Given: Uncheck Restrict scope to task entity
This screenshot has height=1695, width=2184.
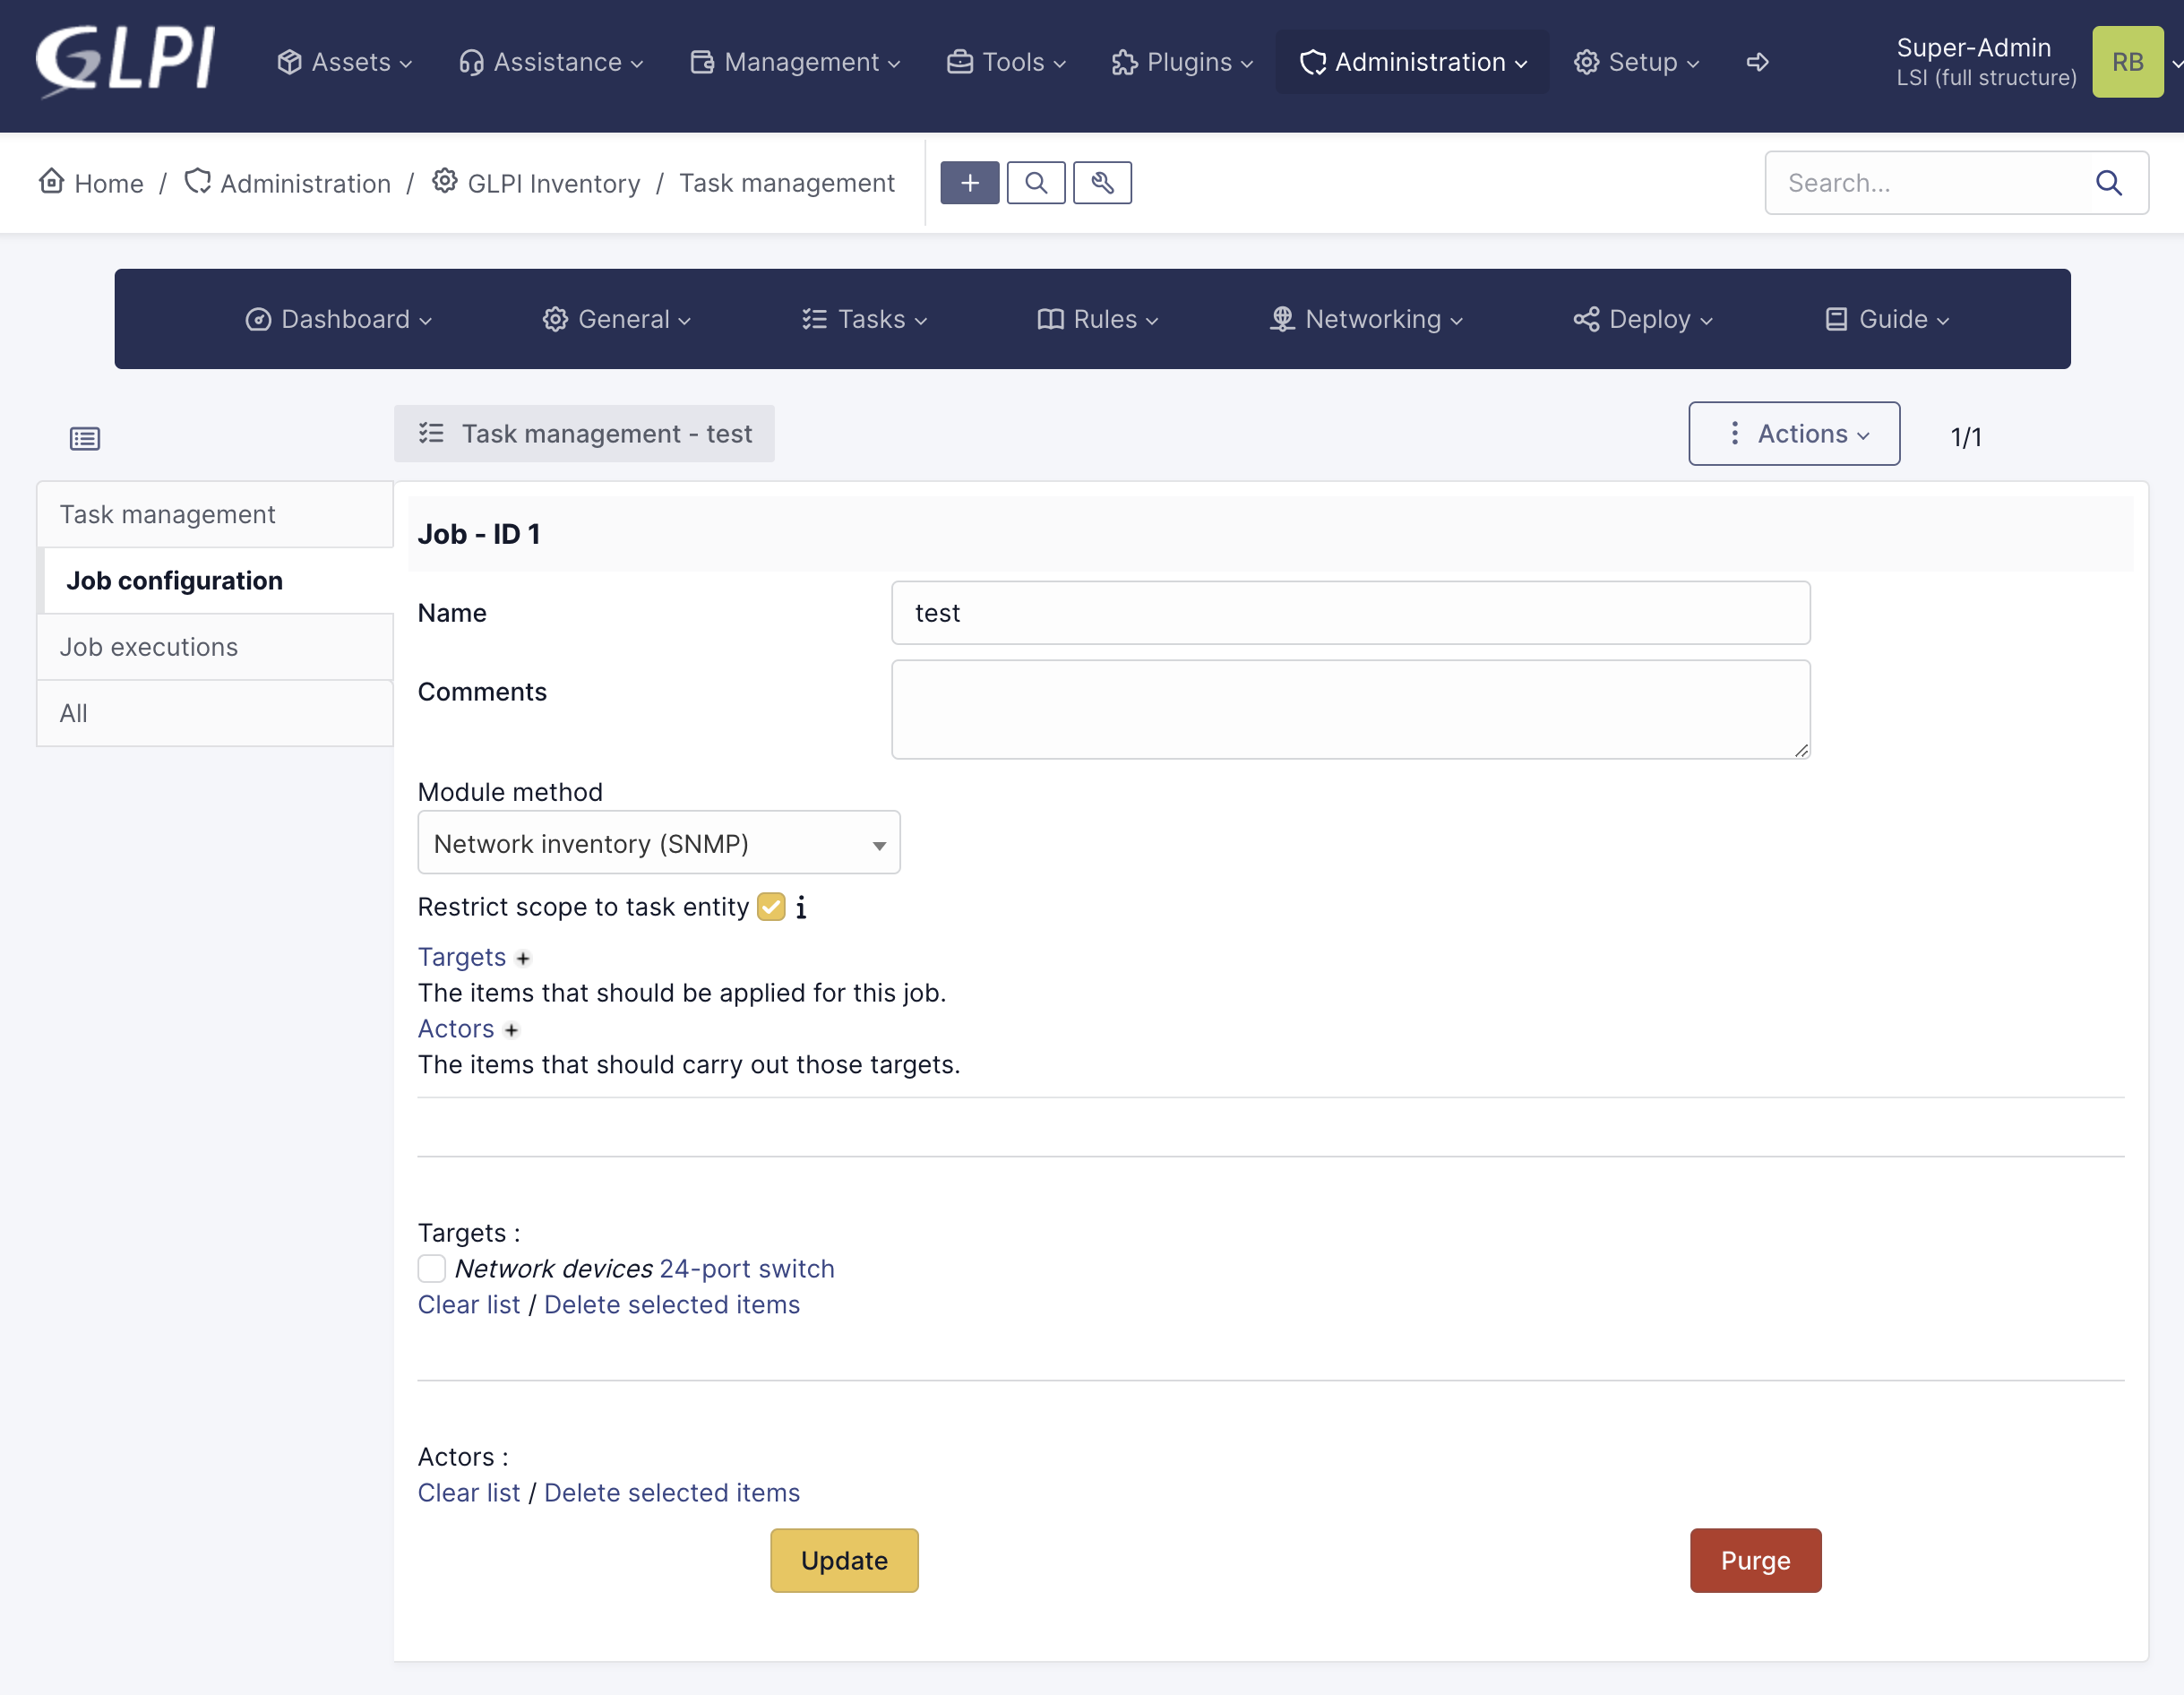Looking at the screenshot, I should (771, 907).
